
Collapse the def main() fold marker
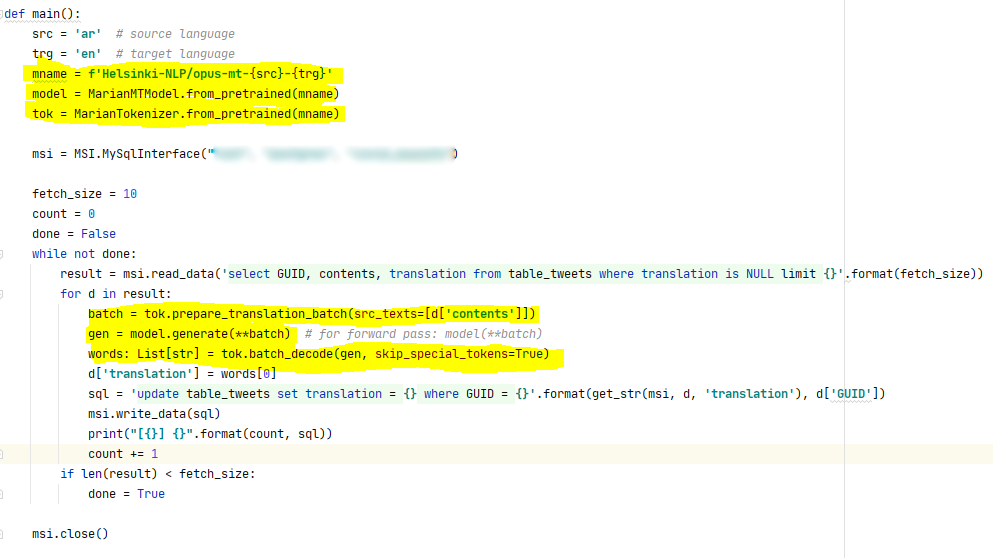pos(4,14)
